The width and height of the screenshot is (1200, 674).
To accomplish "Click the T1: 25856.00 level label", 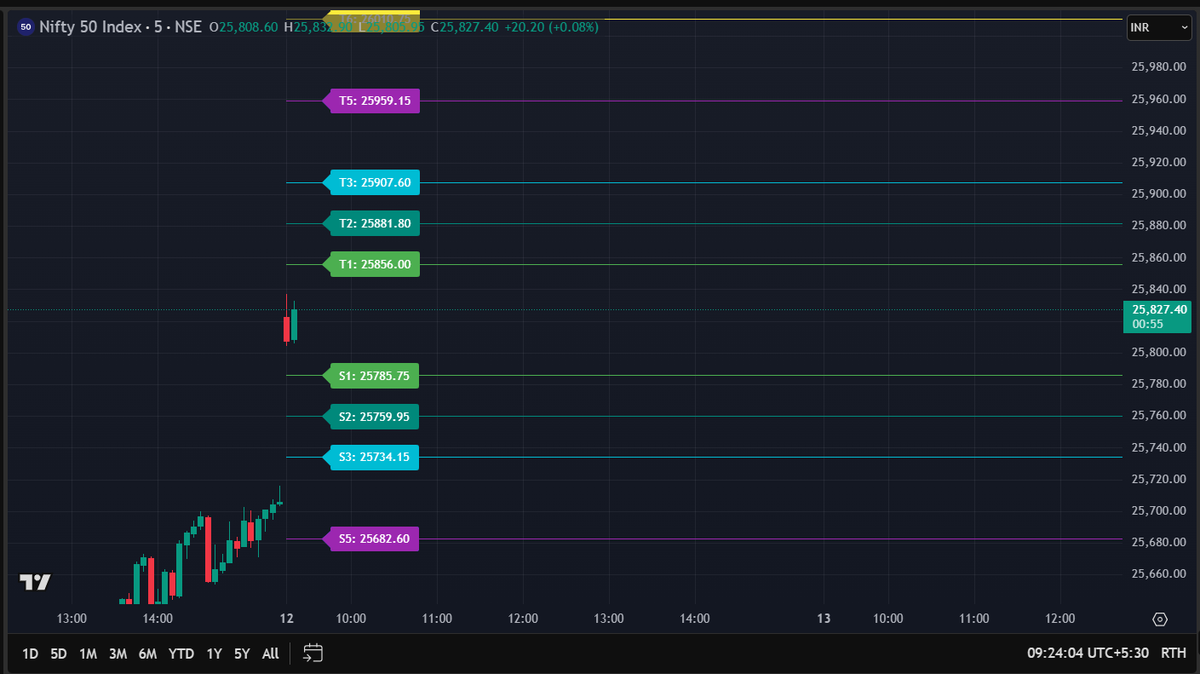I will (x=372, y=265).
